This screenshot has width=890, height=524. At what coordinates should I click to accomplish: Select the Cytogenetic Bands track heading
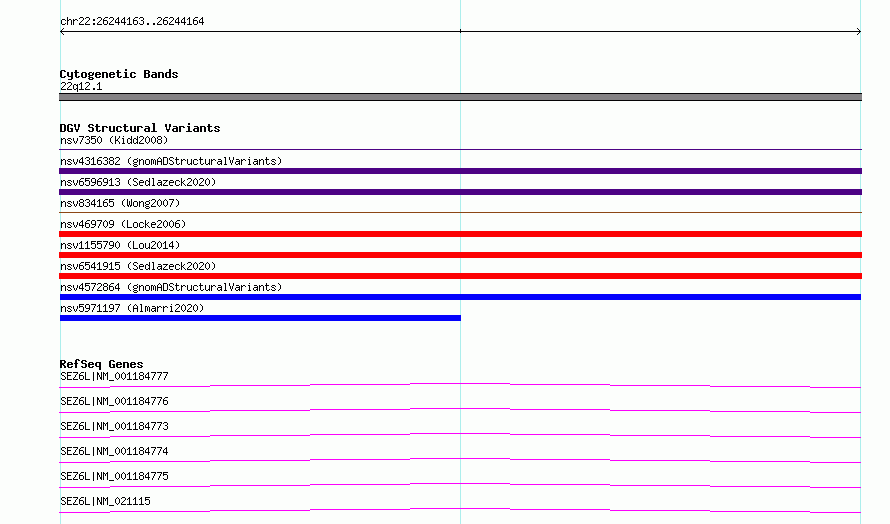[119, 74]
